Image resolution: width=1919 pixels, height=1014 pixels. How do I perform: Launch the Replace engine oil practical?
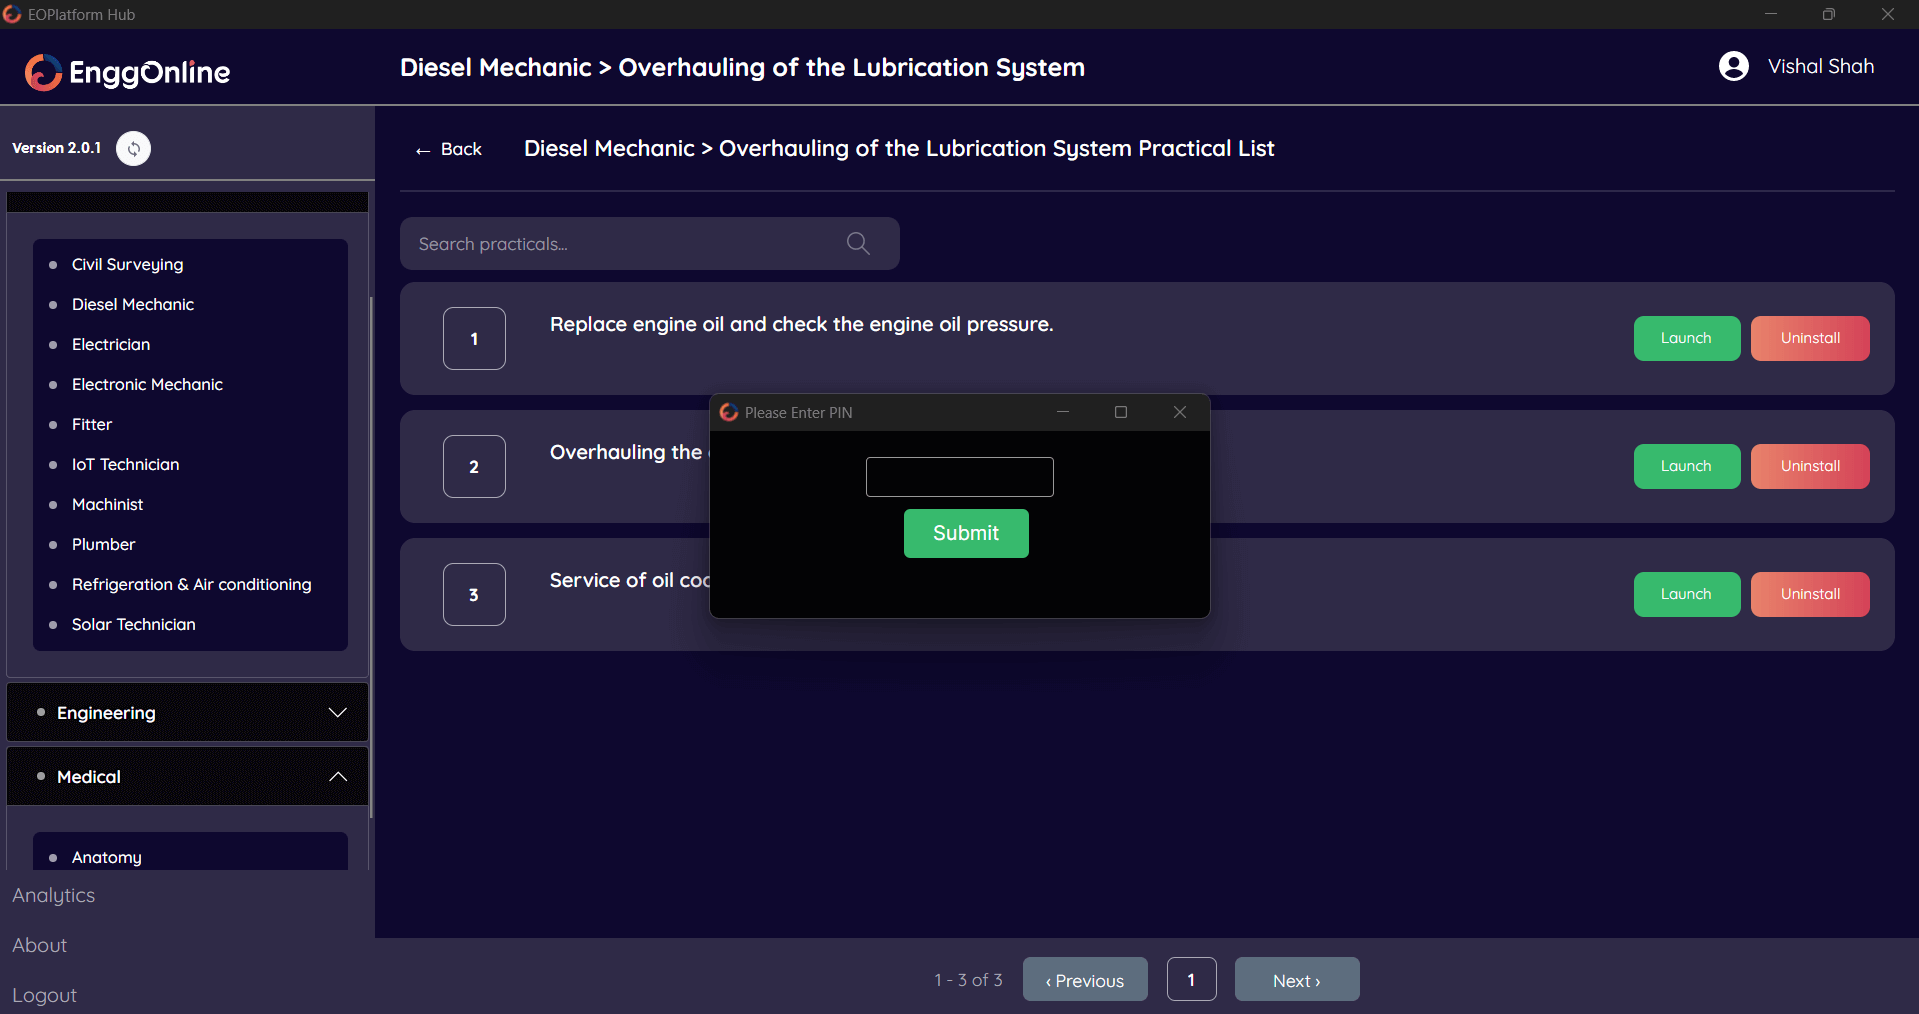(x=1686, y=338)
